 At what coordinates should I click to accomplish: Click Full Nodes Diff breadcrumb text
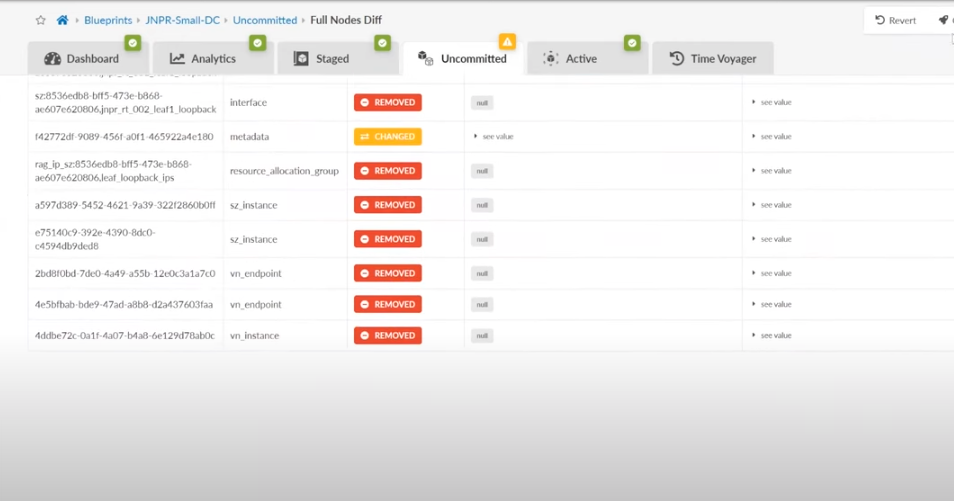(x=346, y=20)
